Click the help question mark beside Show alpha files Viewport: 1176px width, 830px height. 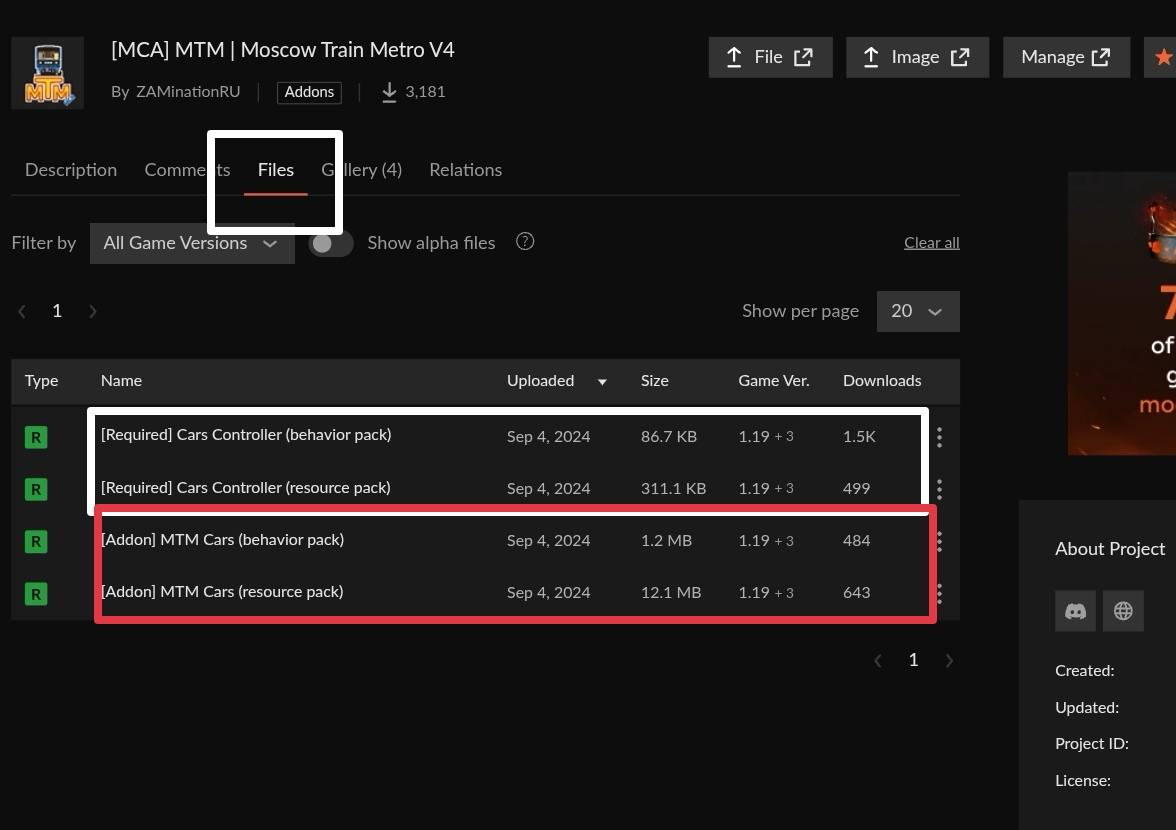click(x=525, y=241)
